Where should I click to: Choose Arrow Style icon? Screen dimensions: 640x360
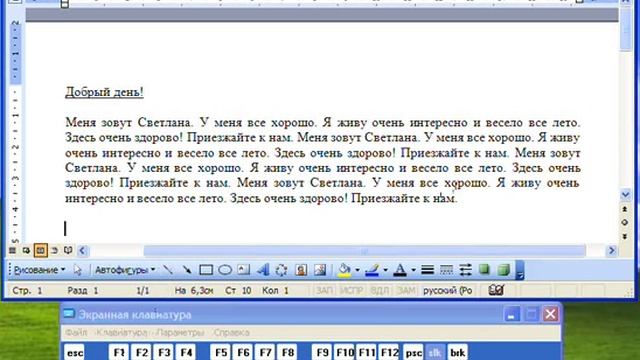click(x=465, y=270)
